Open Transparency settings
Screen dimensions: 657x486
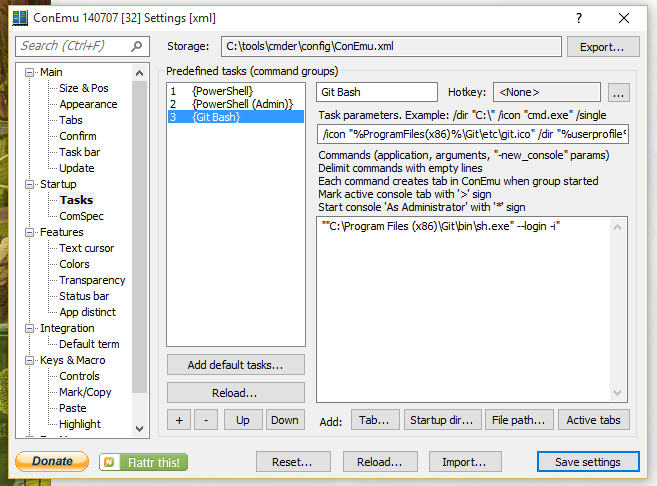click(92, 280)
